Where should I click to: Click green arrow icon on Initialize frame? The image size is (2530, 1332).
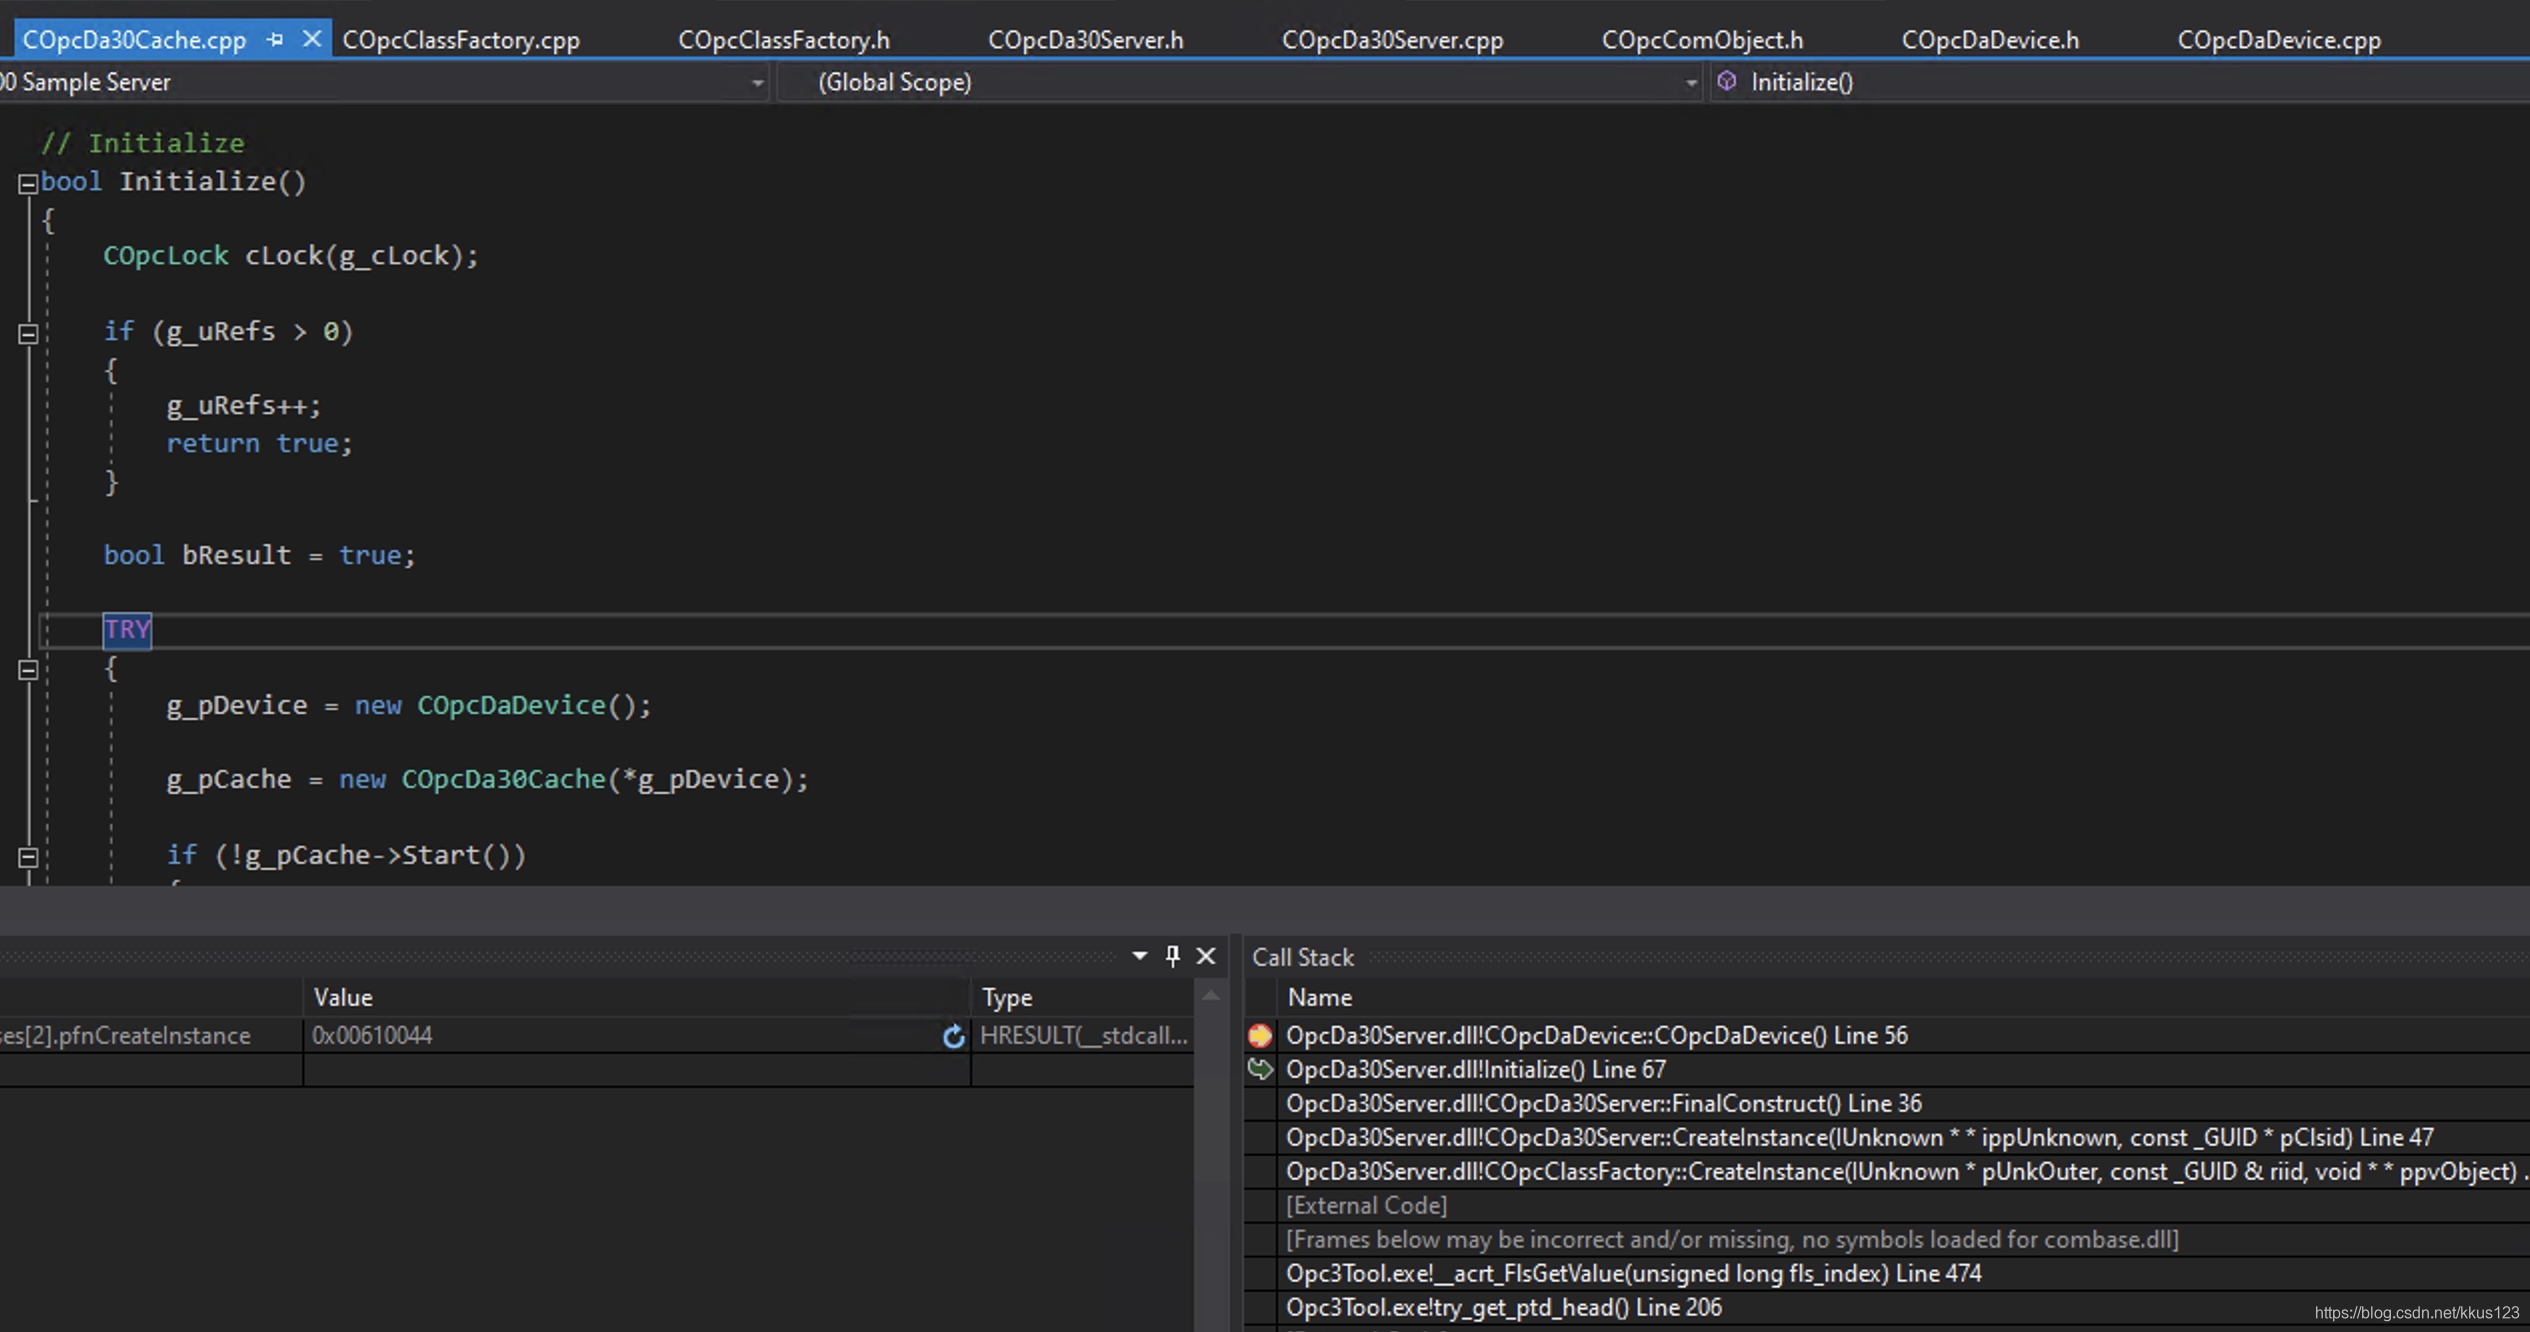coord(1260,1070)
